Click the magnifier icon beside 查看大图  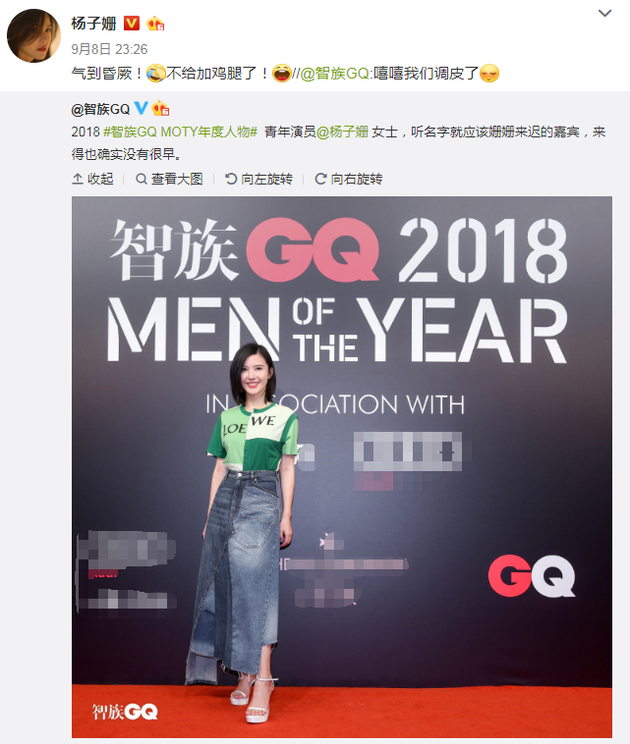(x=141, y=179)
